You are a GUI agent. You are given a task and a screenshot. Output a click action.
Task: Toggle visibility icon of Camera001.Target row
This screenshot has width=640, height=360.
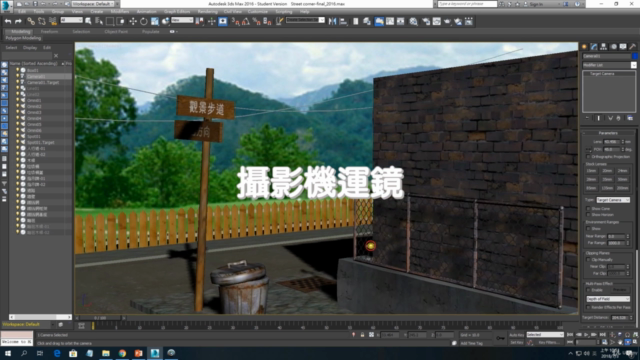tap(18, 82)
